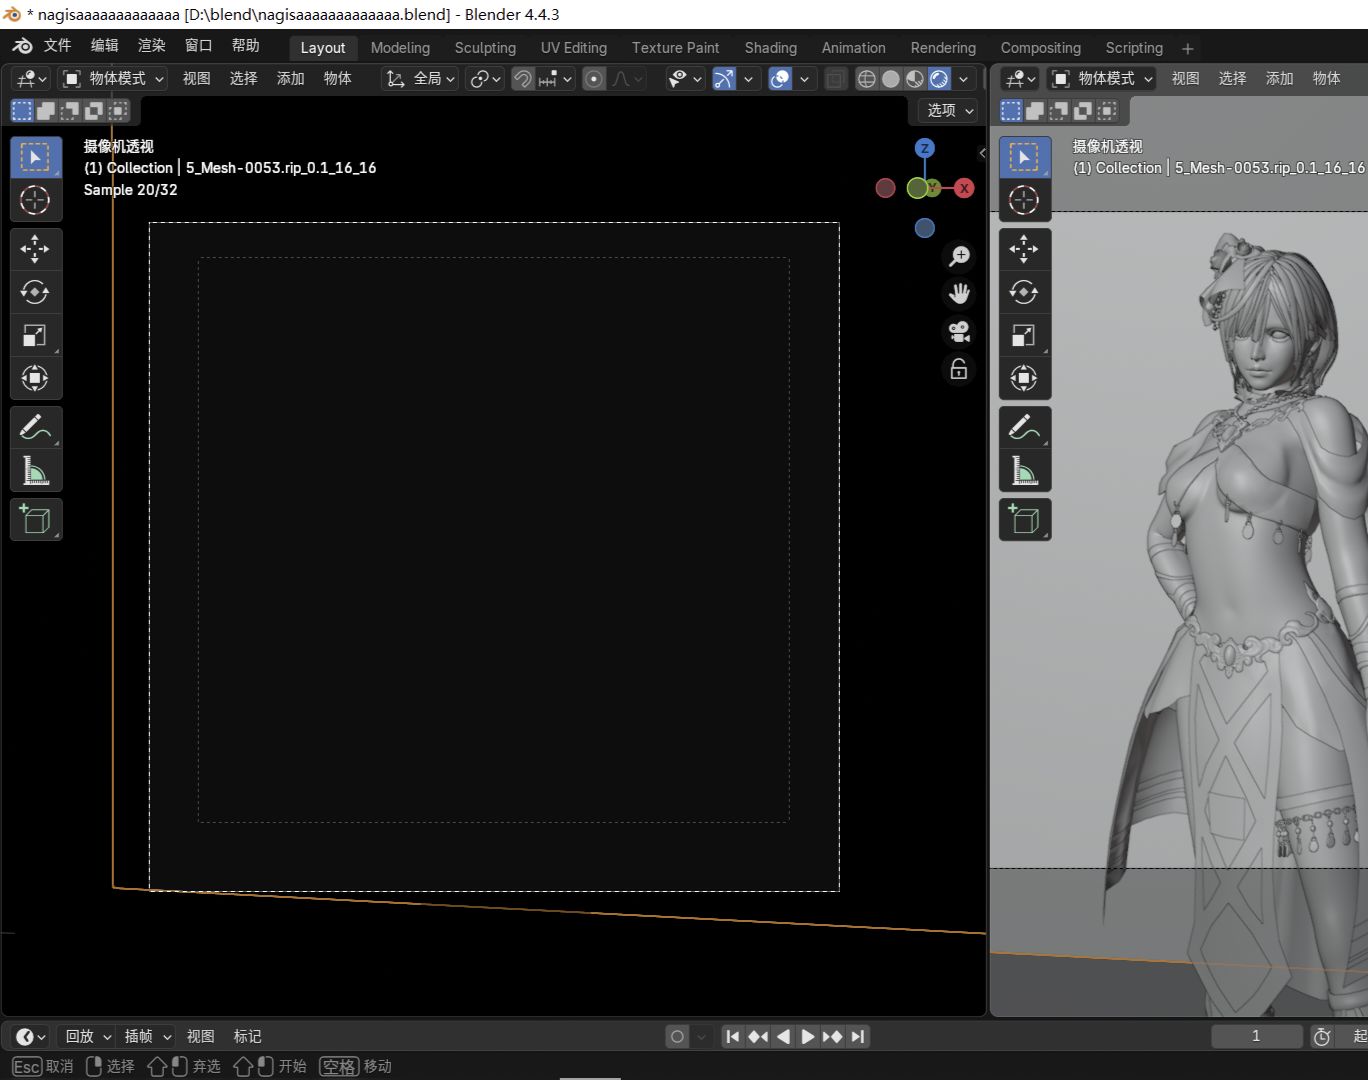Select the Rotate tool in left viewport
The image size is (1368, 1080).
(35, 292)
